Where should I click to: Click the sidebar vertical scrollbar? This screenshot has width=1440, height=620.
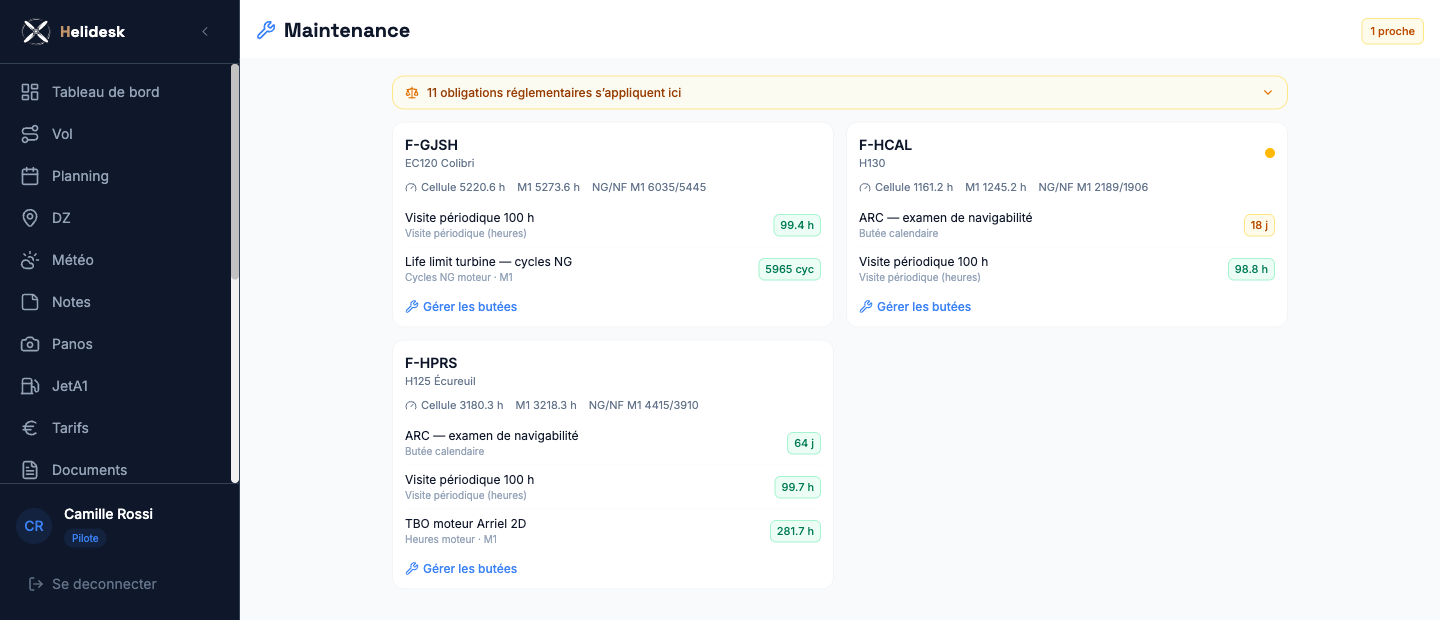pyautogui.click(x=235, y=170)
